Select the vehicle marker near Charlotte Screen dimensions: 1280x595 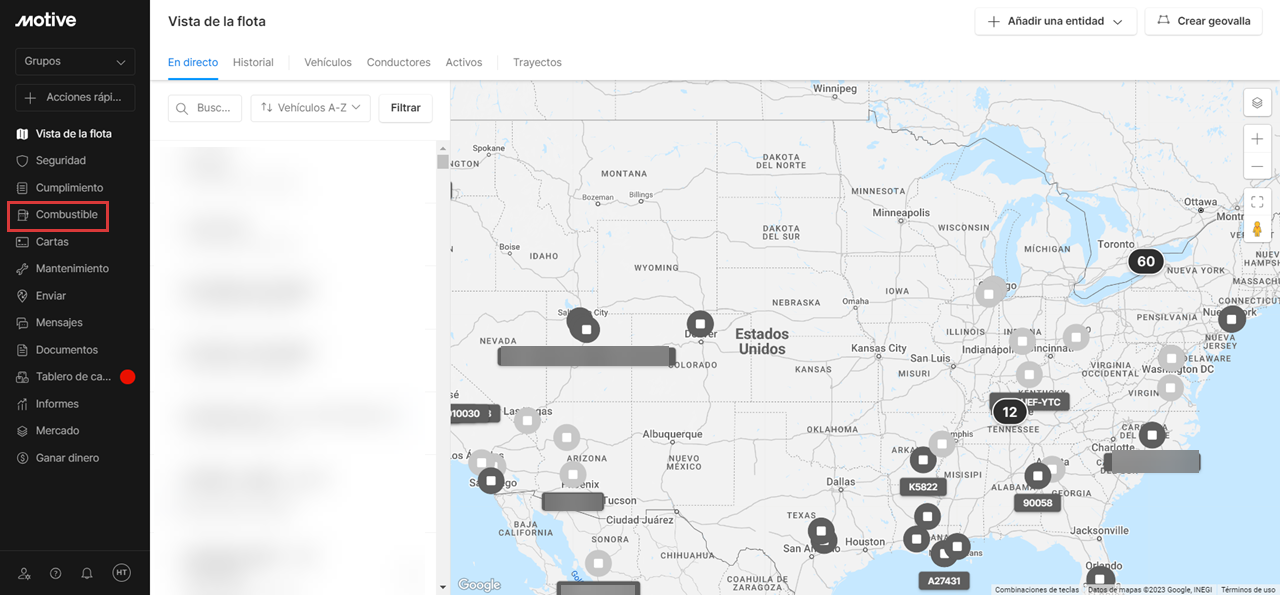pyautogui.click(x=1152, y=435)
